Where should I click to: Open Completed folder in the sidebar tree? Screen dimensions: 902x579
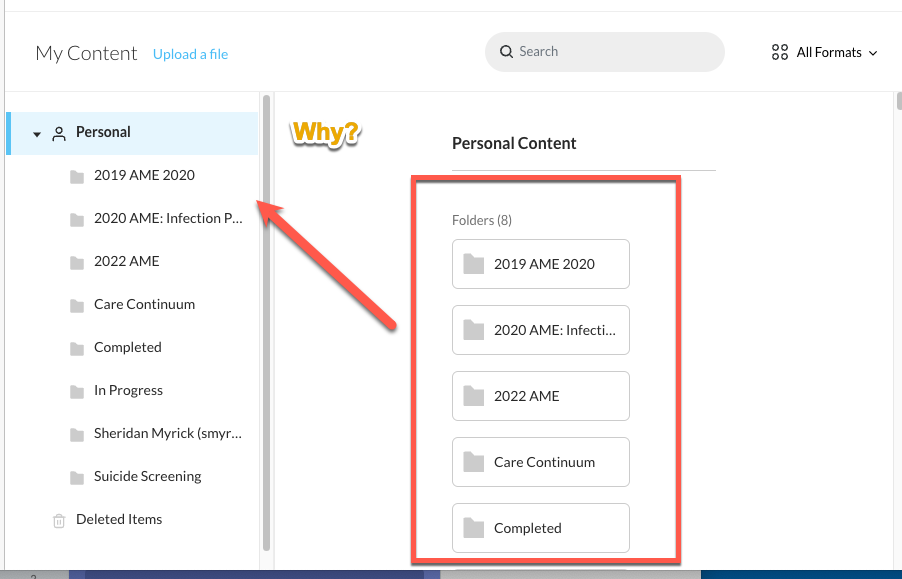point(128,348)
